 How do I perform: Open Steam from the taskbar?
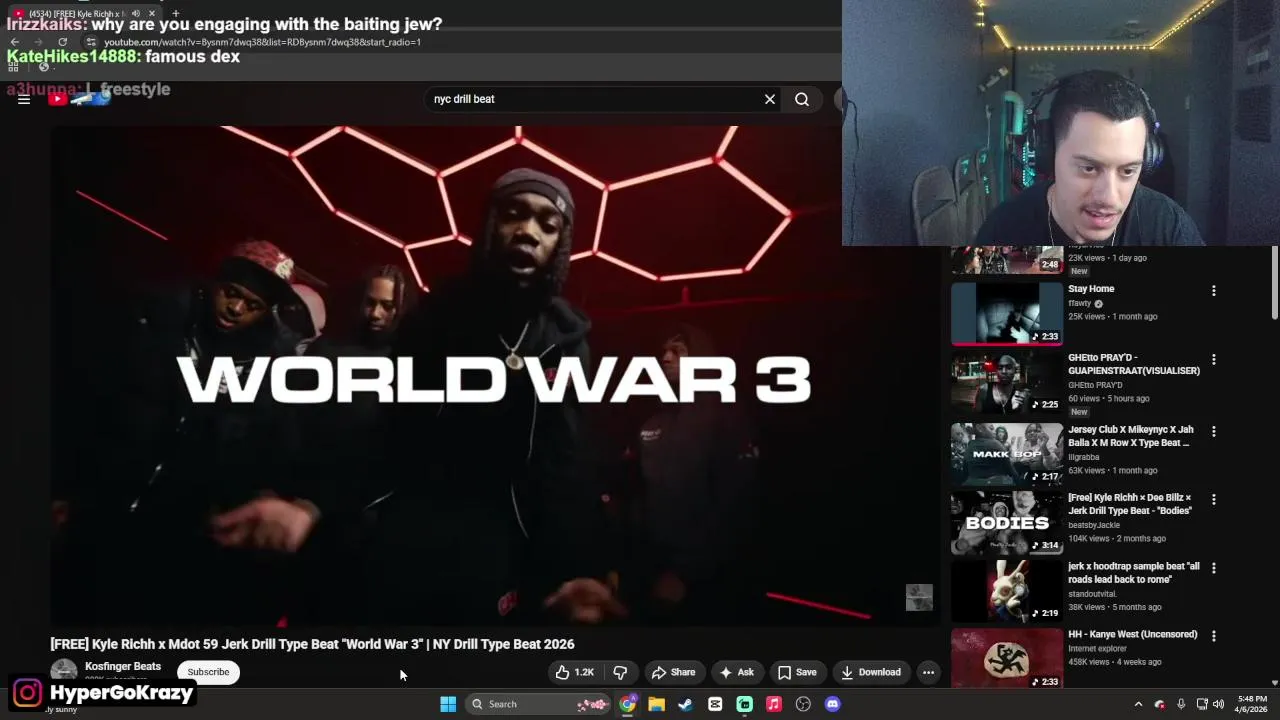[x=685, y=704]
